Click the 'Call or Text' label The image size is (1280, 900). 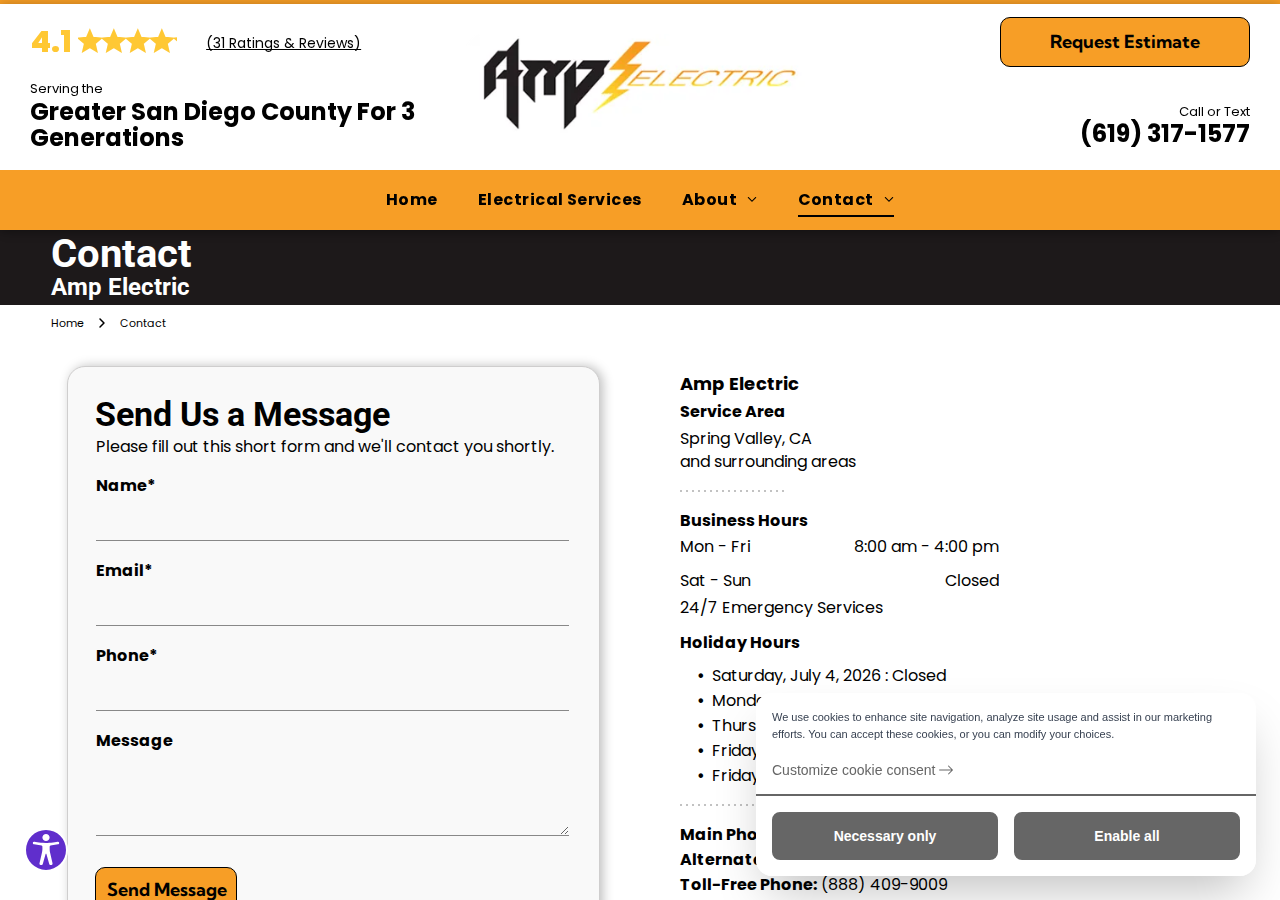point(1214,111)
